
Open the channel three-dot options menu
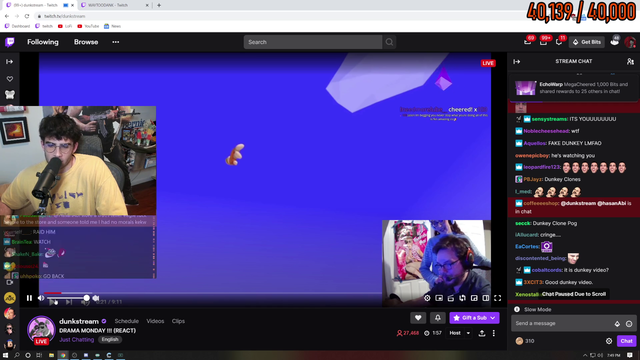(x=494, y=333)
